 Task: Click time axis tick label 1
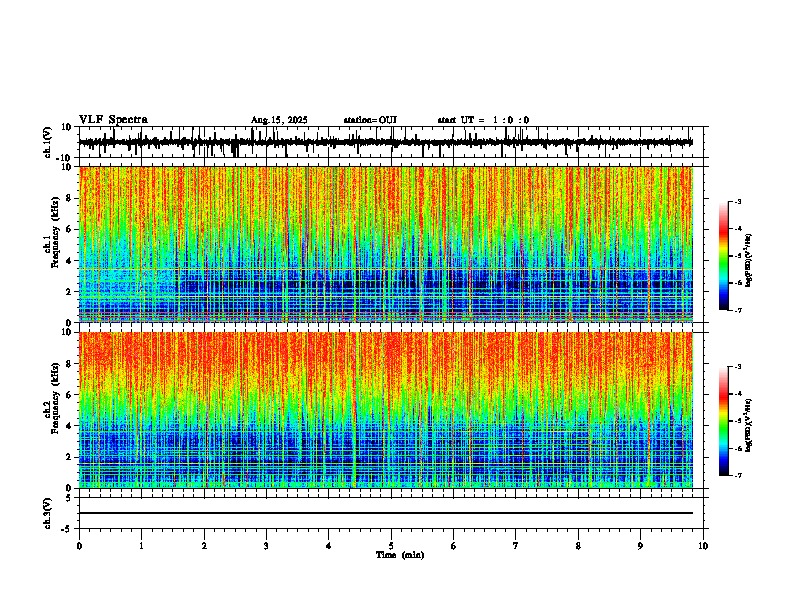tap(141, 546)
